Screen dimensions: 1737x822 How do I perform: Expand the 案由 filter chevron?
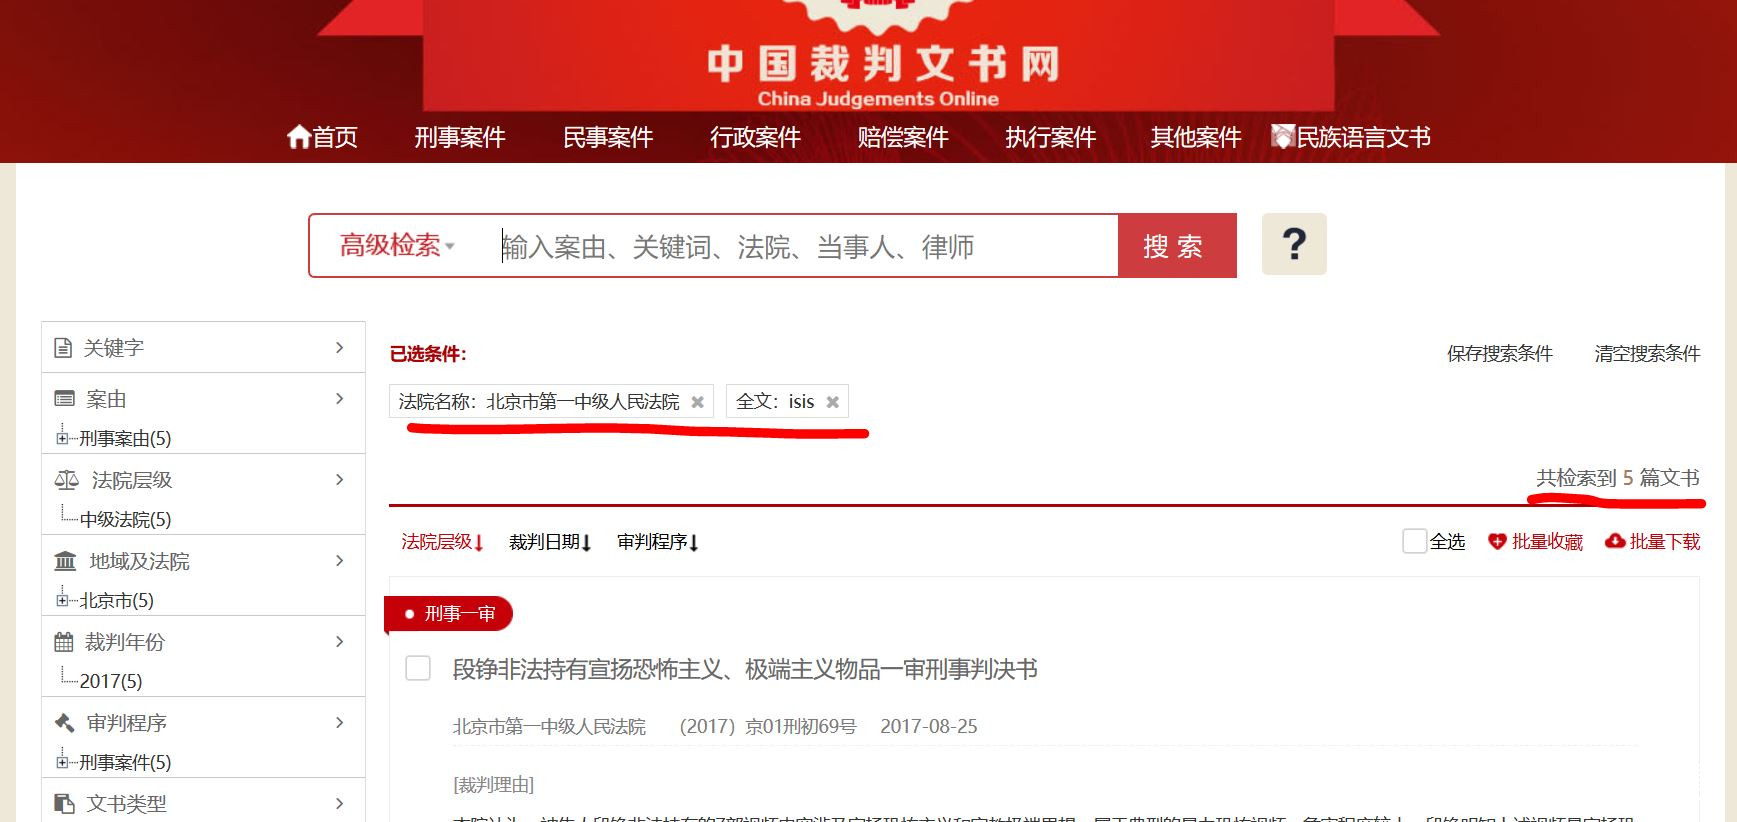click(x=340, y=399)
